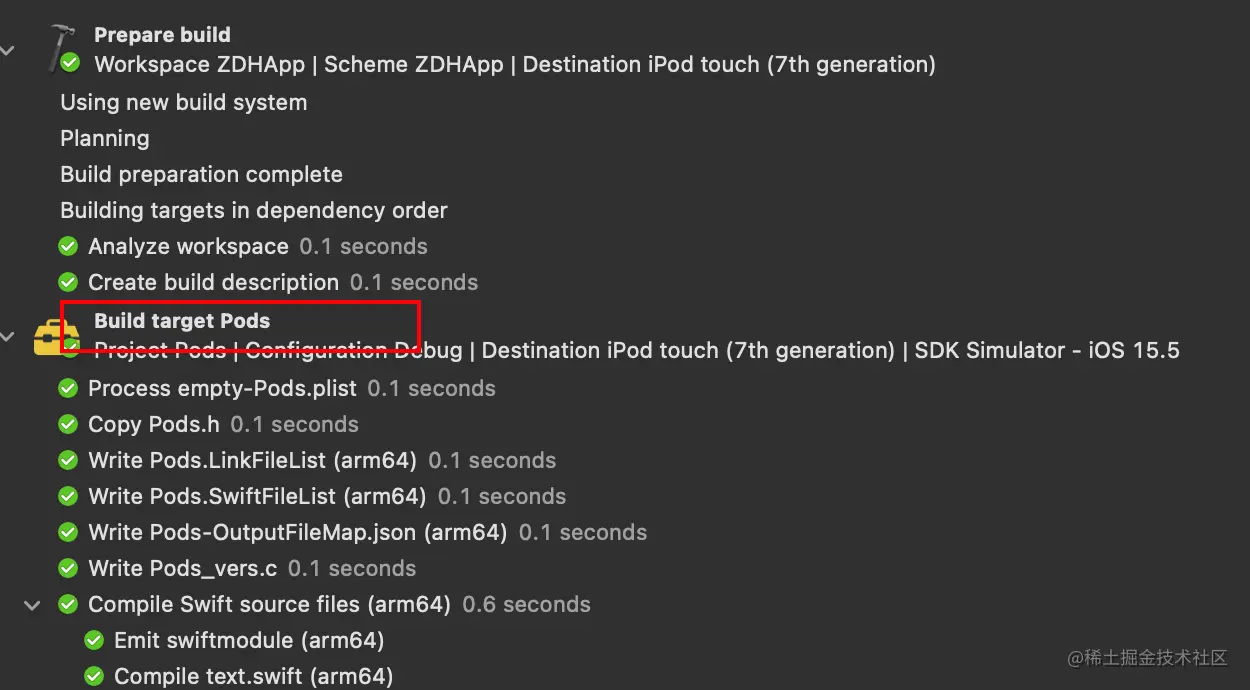Click Building targets in dependency order line

coord(254,210)
